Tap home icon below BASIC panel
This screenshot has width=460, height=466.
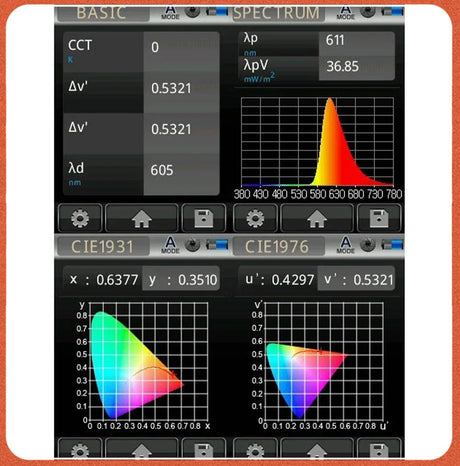[142, 218]
